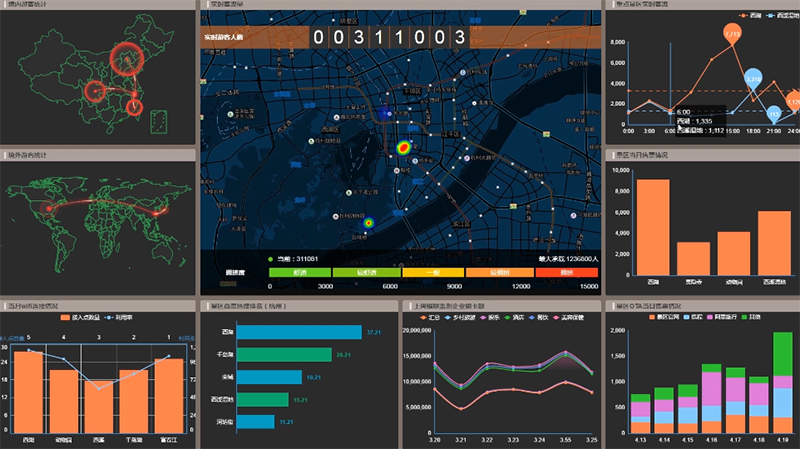This screenshot has height=449, width=800.
Task: Click the orange 7,113 peak pin marker
Action: (x=732, y=35)
